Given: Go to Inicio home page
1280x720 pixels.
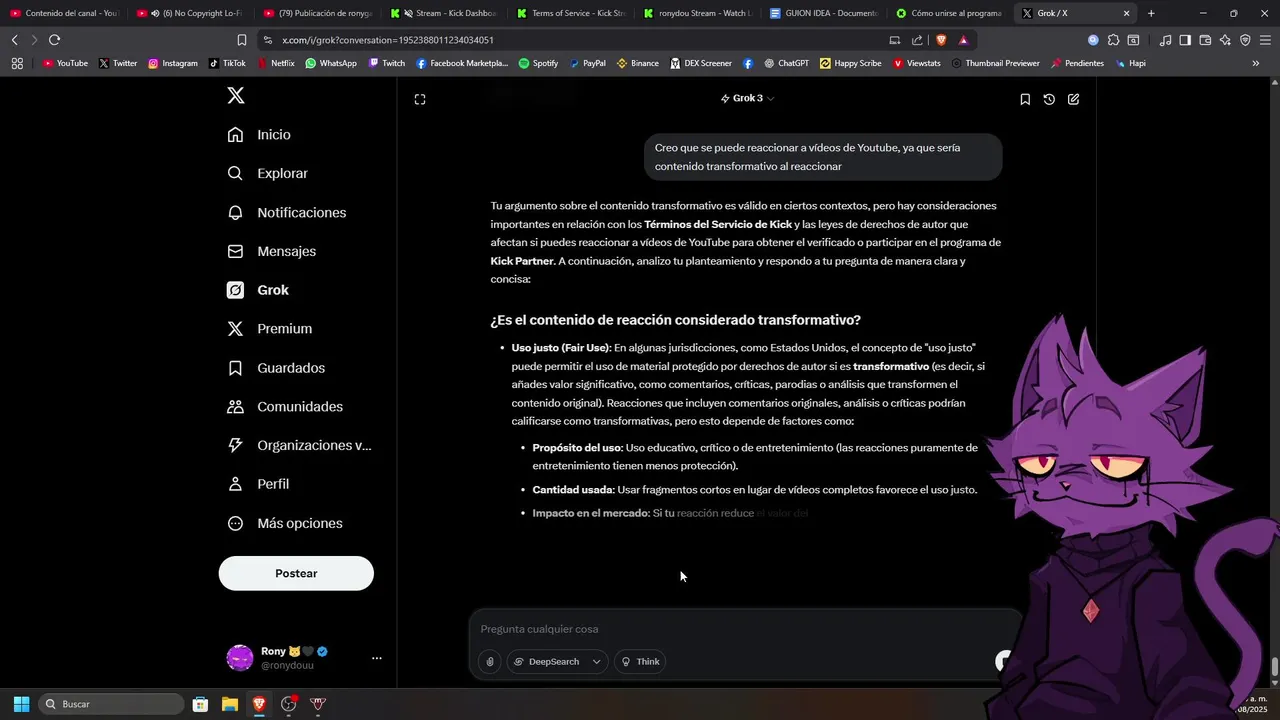Looking at the screenshot, I should pyautogui.click(x=259, y=135).
